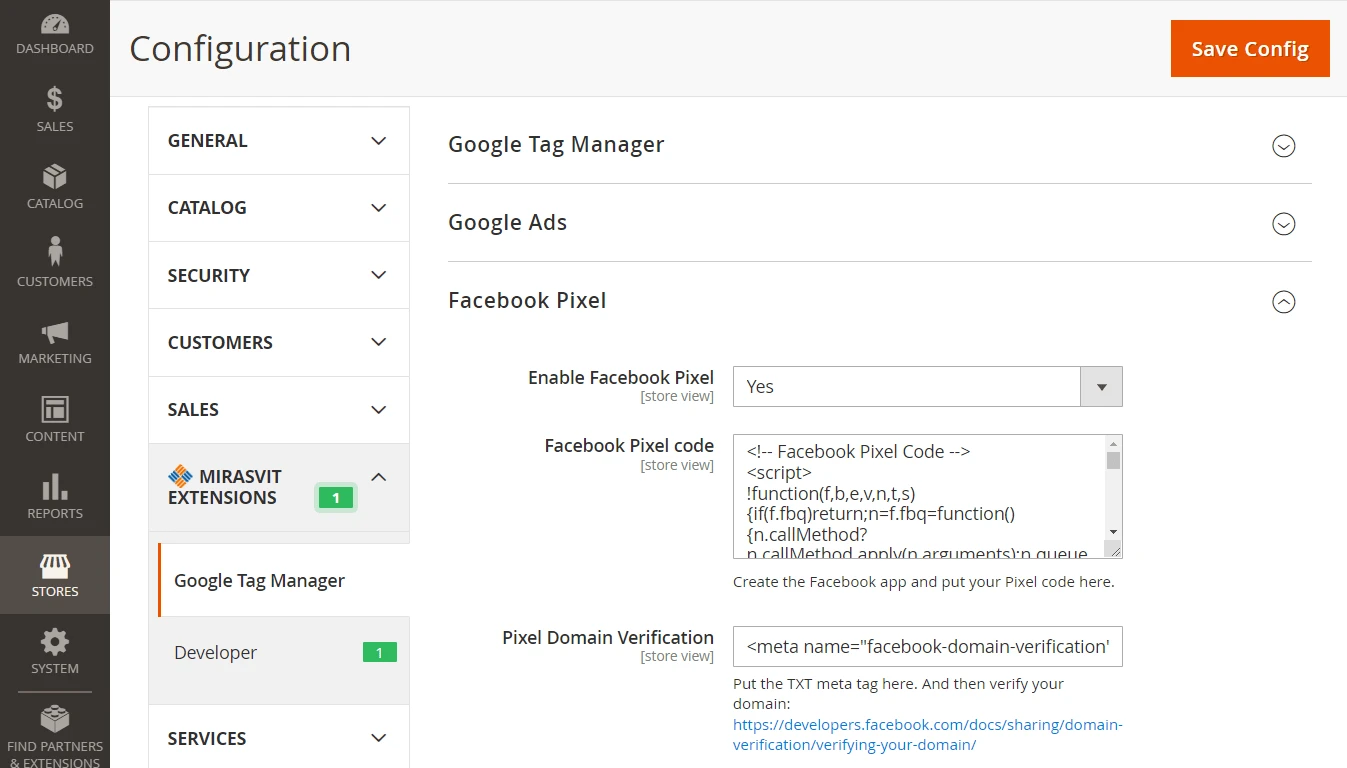Expand the Google Ads section
Viewport: 1347px width, 768px height.
(1283, 224)
